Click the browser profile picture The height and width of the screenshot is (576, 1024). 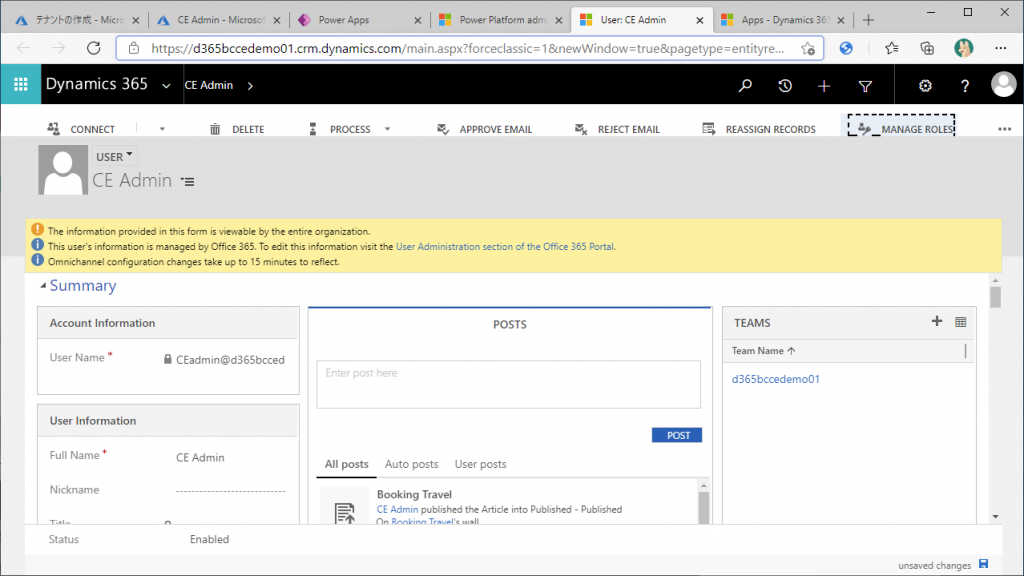coord(963,48)
